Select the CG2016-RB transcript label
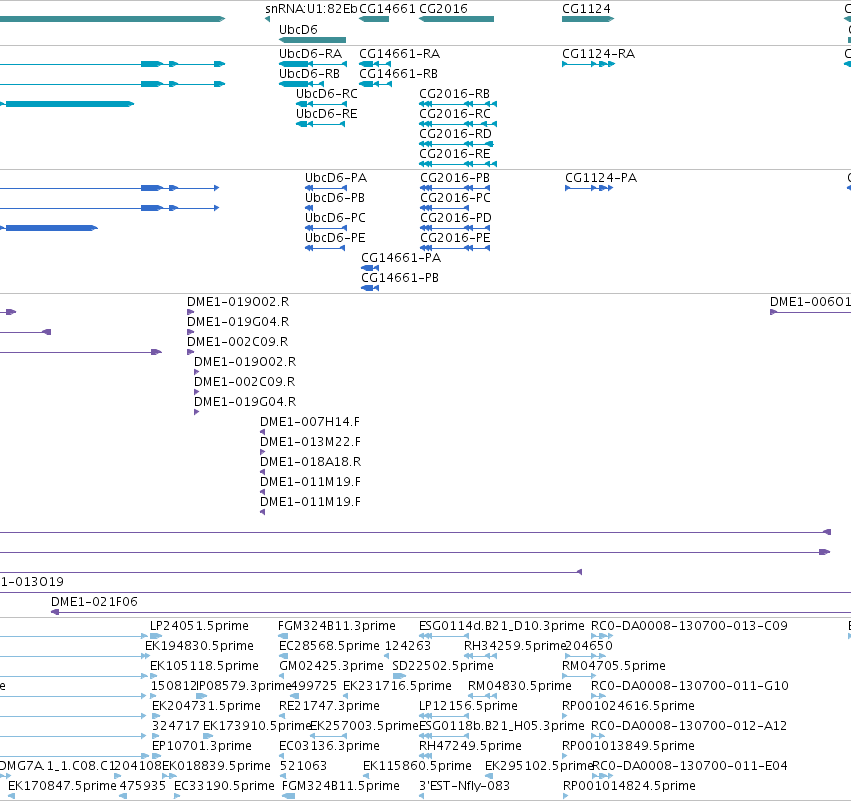The image size is (851, 801). [454, 94]
